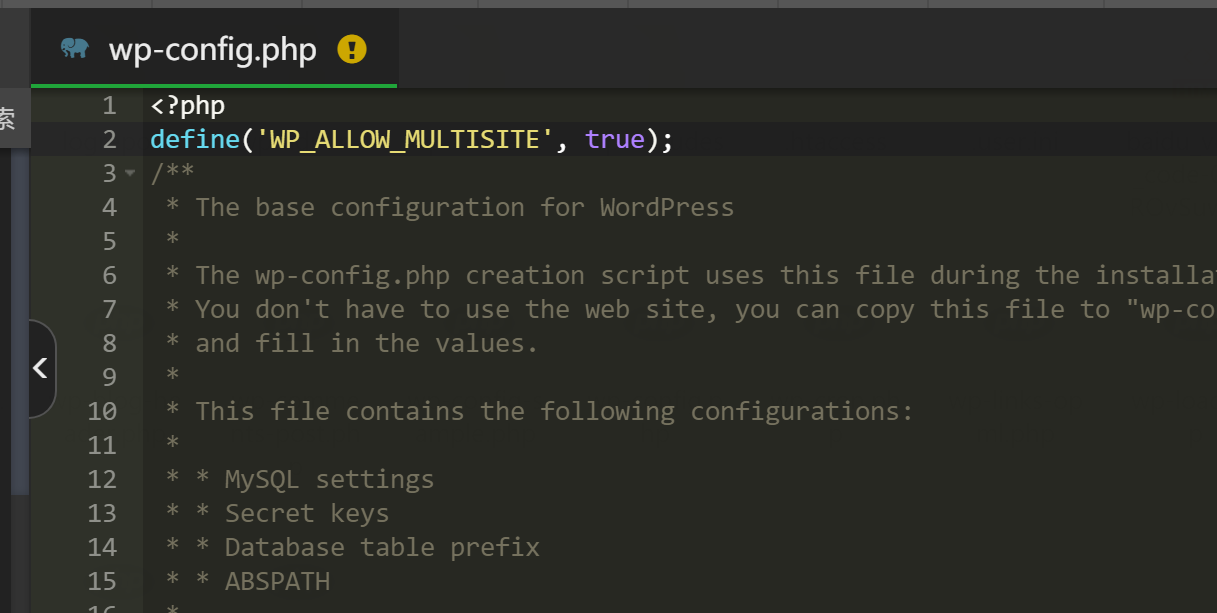Click the true value on line 2
The width and height of the screenshot is (1217, 613).
[x=615, y=139]
